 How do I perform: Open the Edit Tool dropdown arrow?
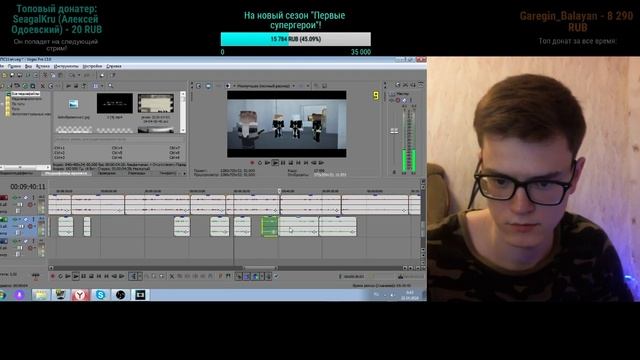click(x=140, y=276)
